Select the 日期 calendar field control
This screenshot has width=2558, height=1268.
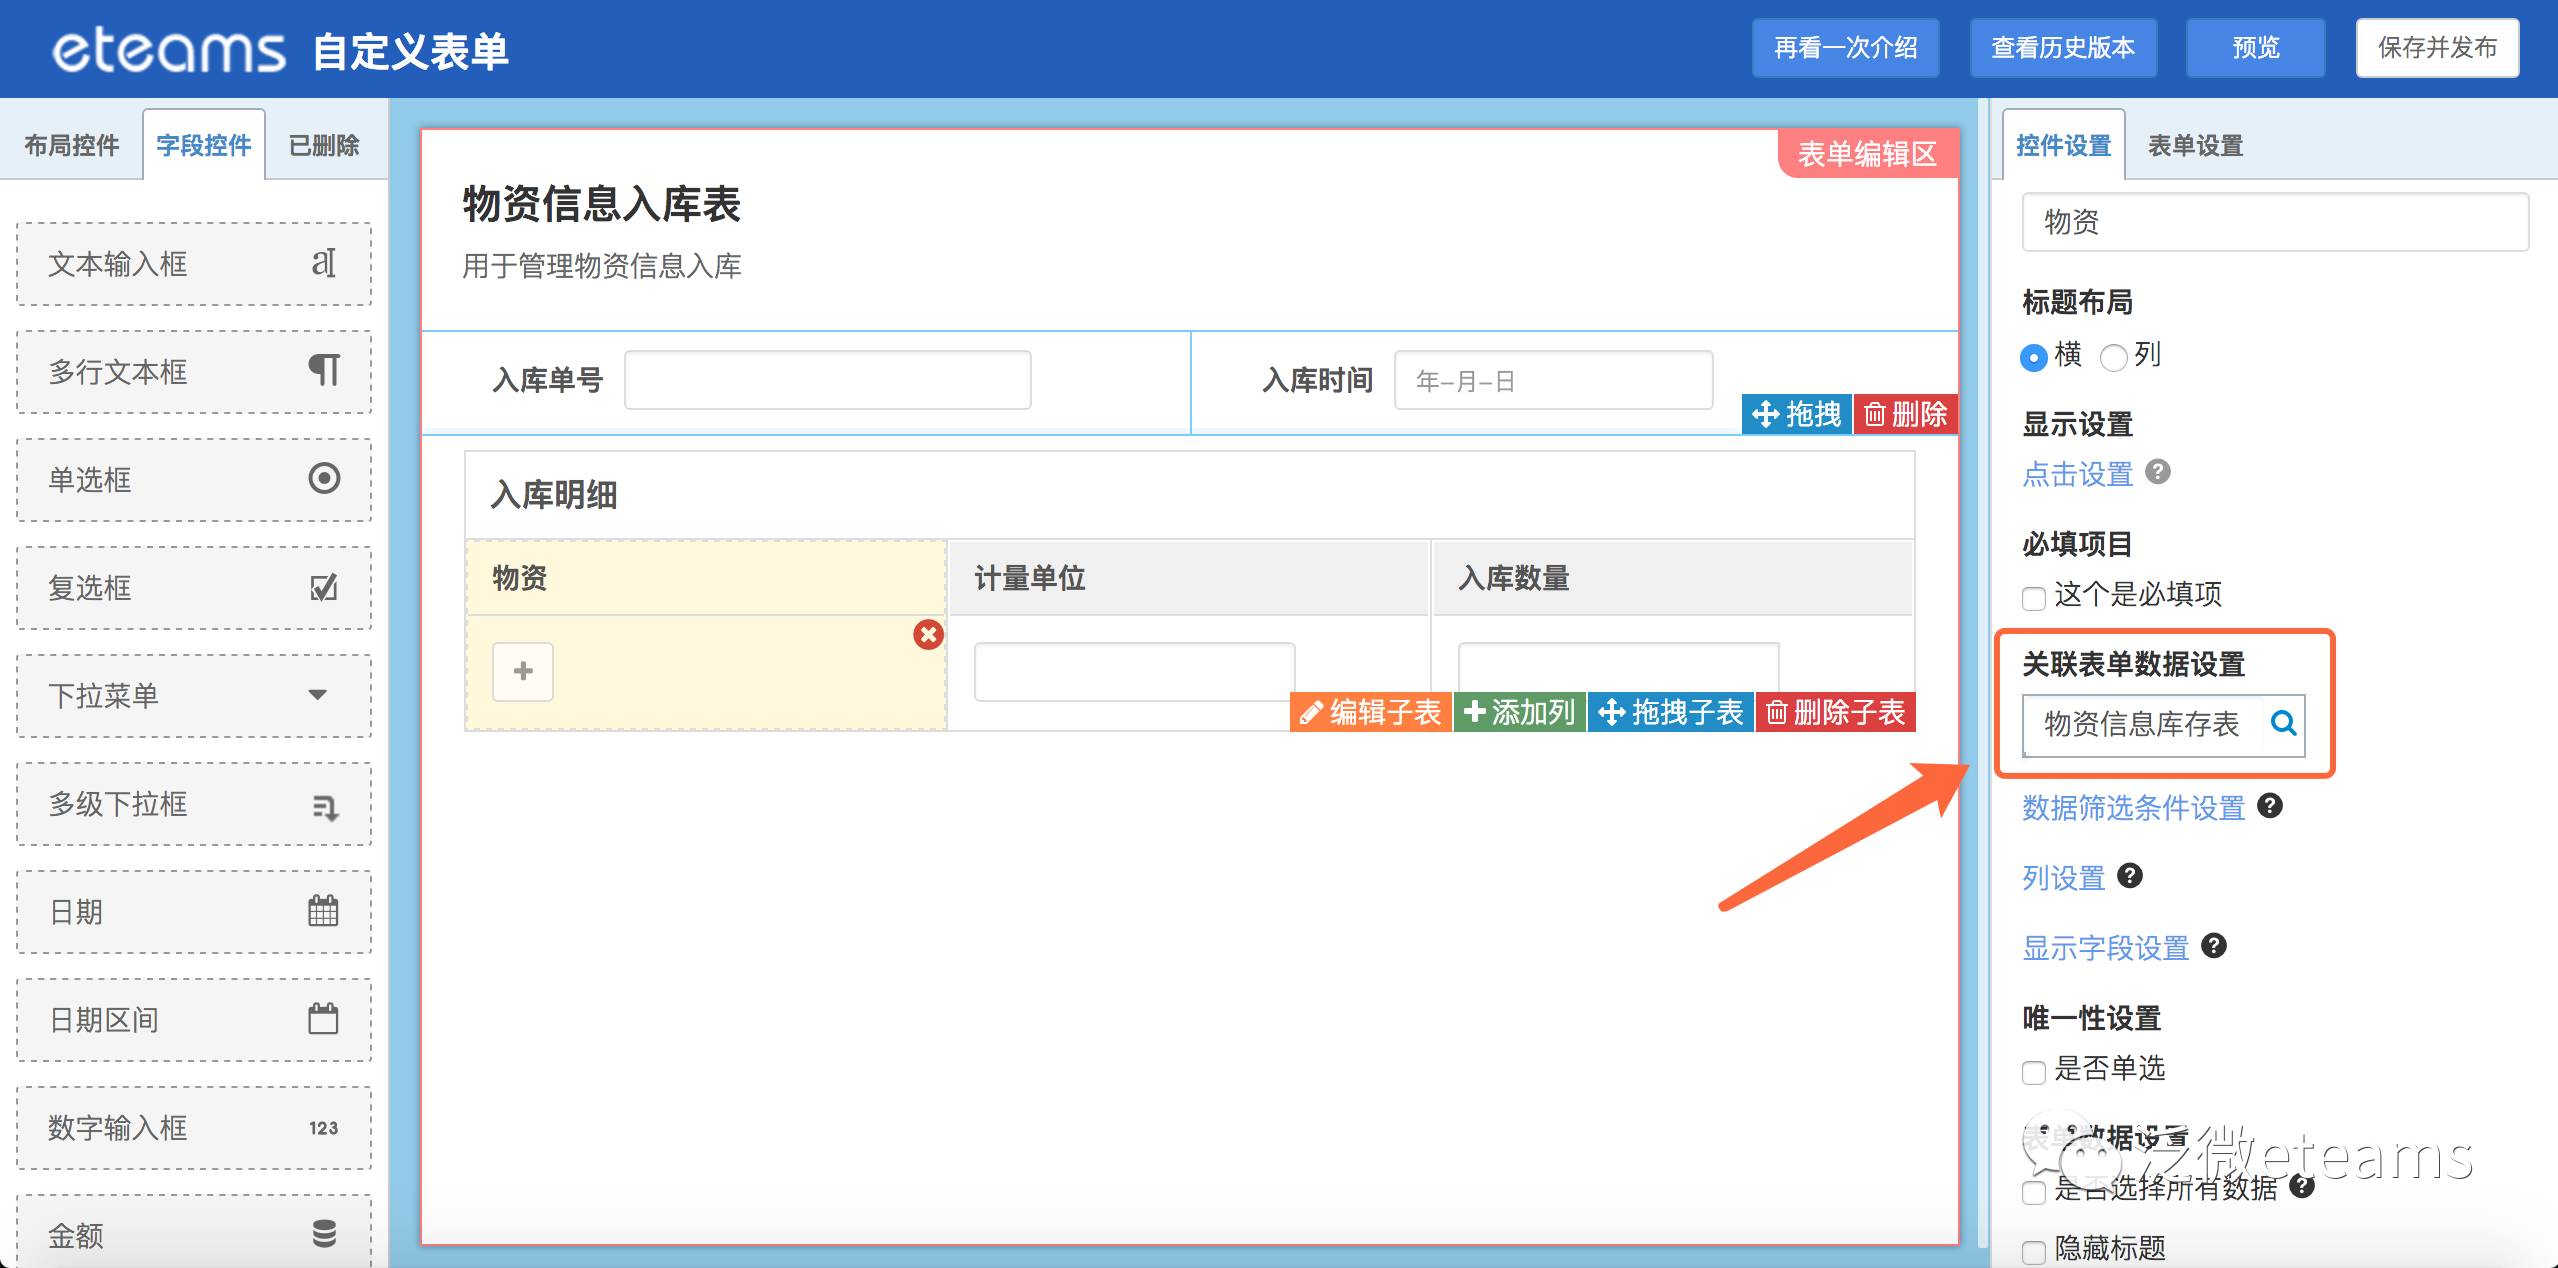pos(194,911)
